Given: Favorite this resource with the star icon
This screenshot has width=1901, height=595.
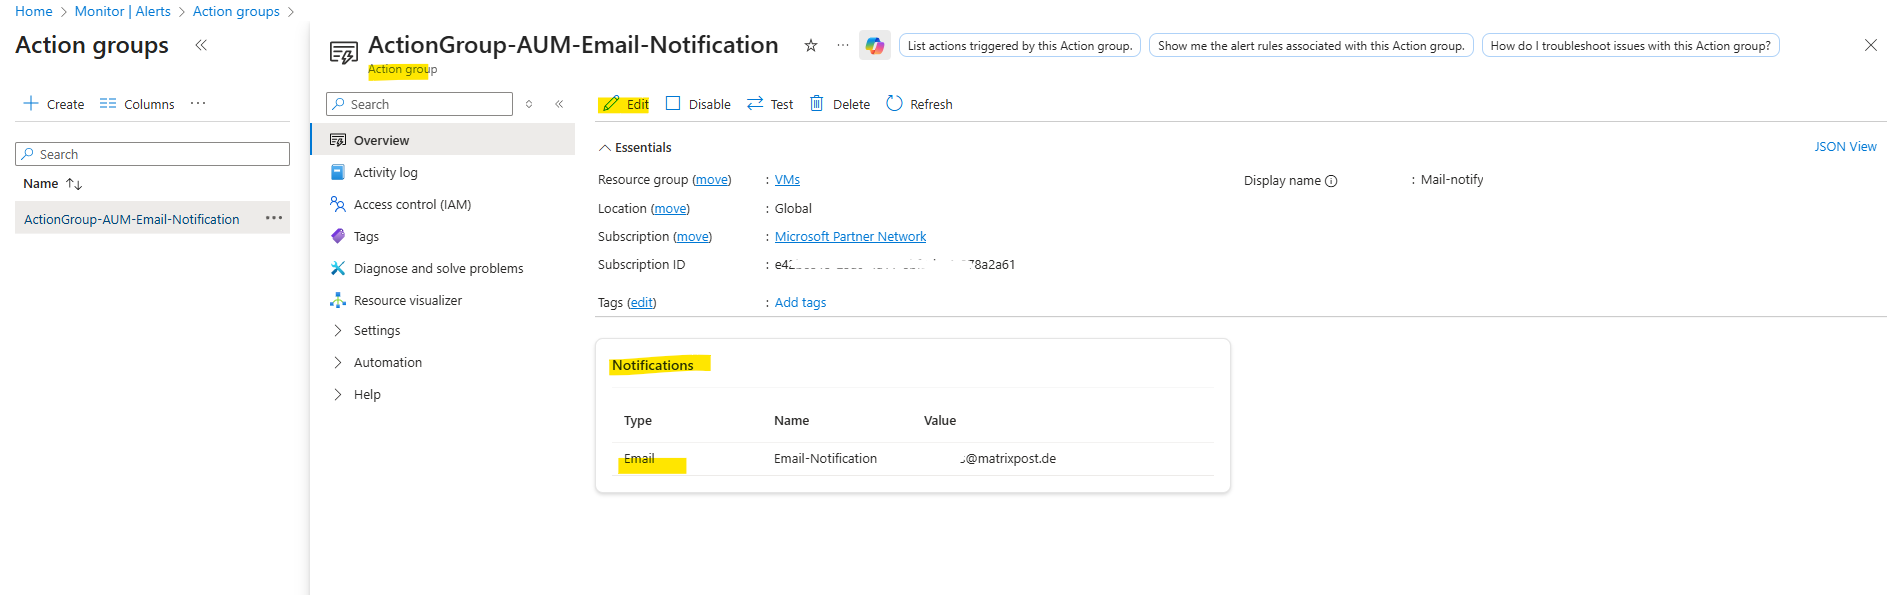Looking at the screenshot, I should 811,45.
